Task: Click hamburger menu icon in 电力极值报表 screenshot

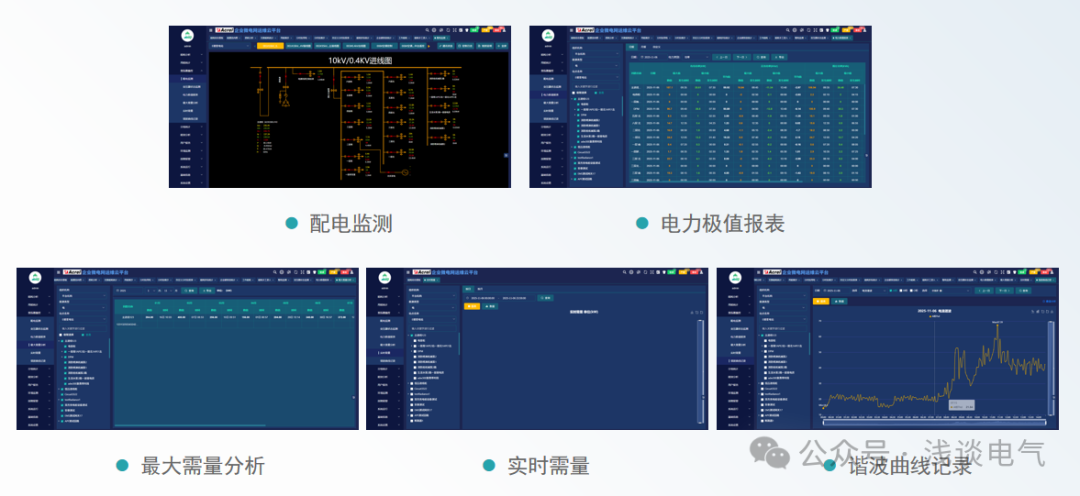Action: [x=571, y=30]
